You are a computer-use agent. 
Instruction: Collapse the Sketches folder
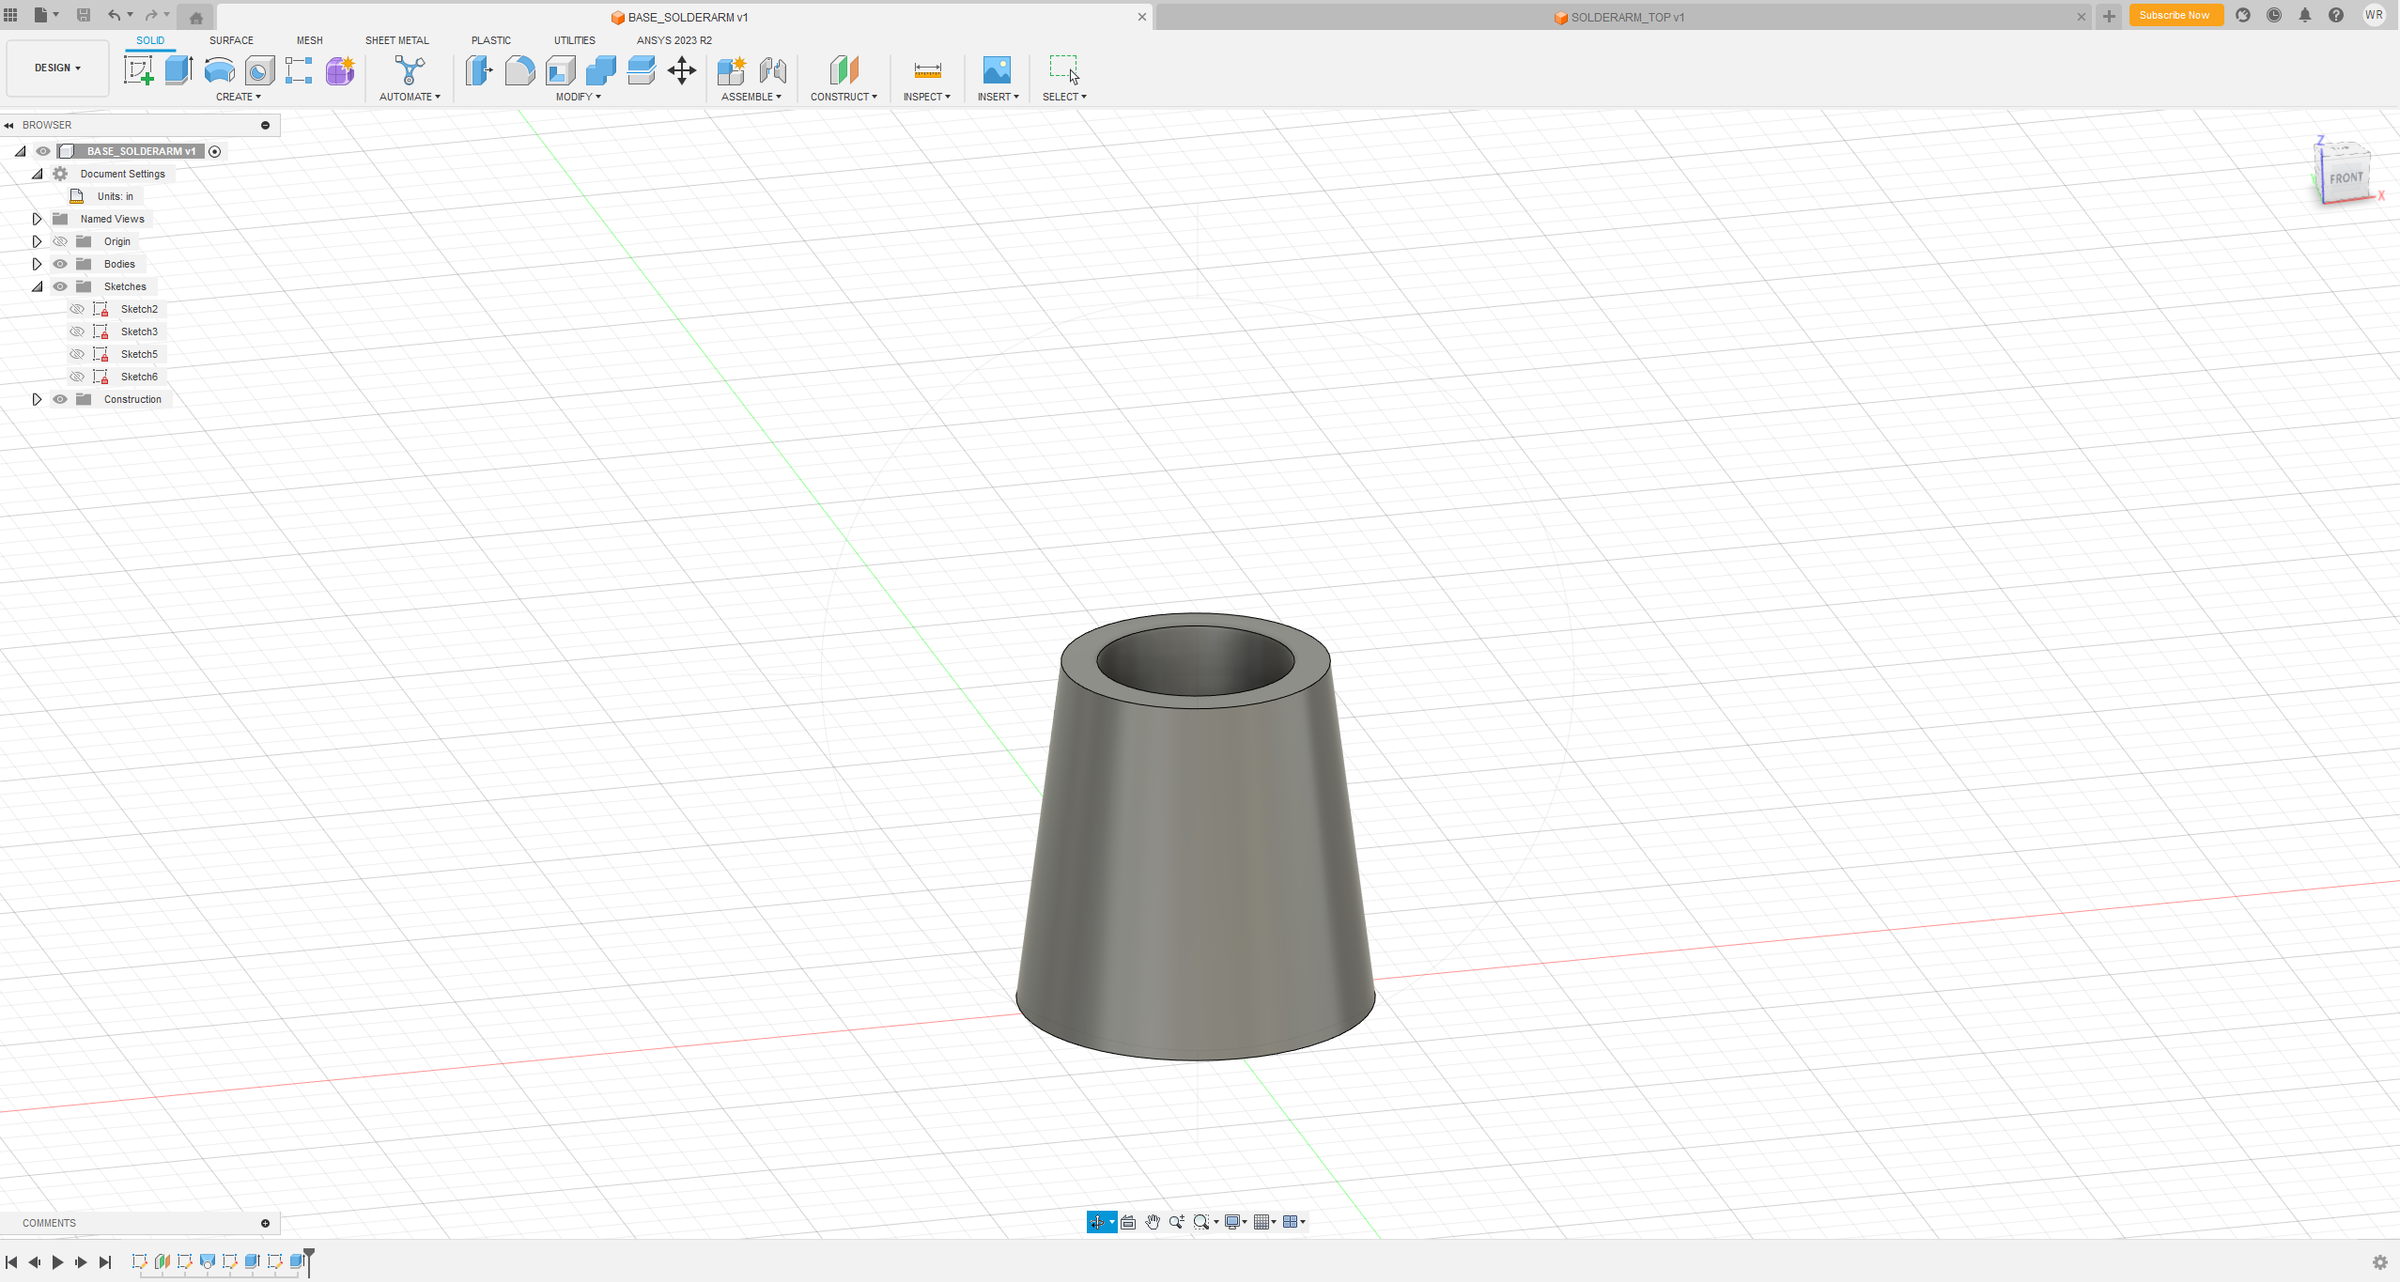(x=37, y=286)
